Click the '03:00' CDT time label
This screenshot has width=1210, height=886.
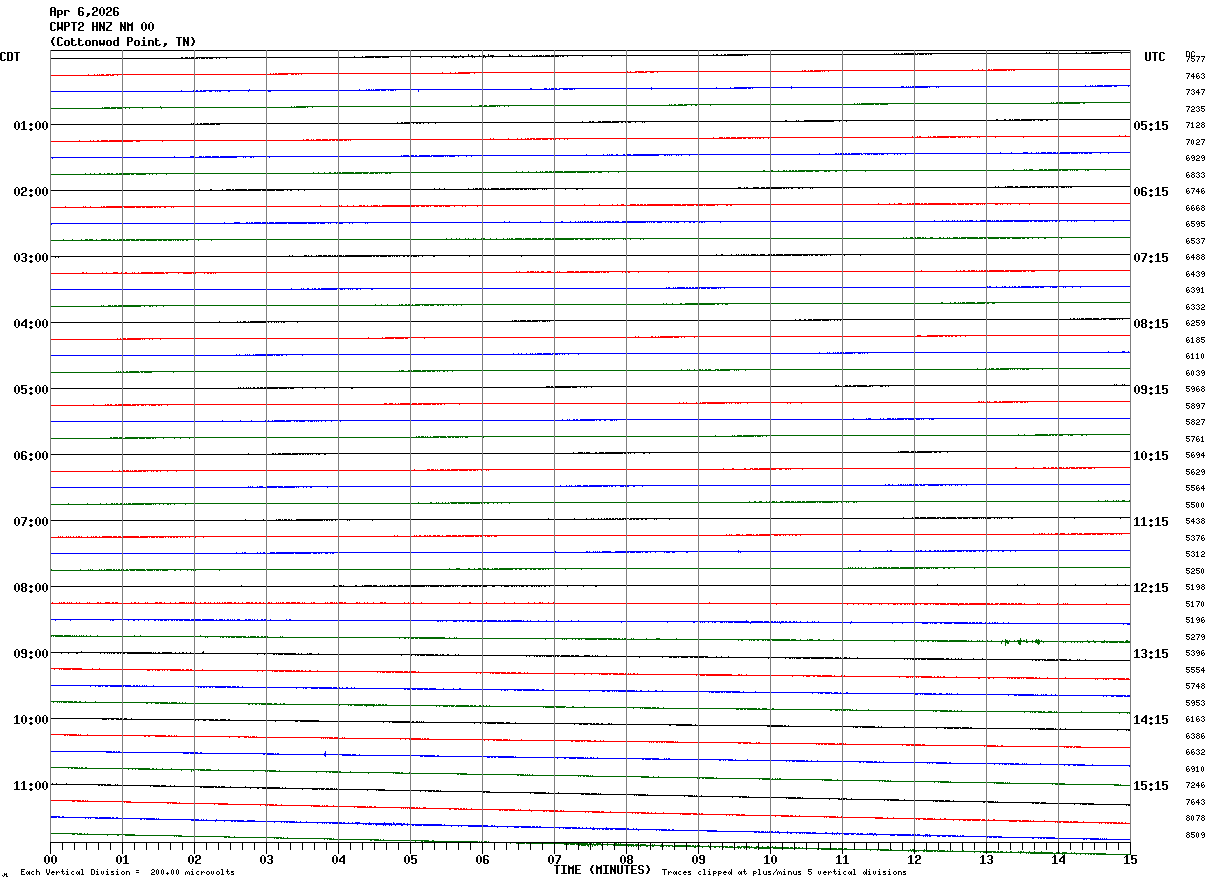click(x=31, y=258)
